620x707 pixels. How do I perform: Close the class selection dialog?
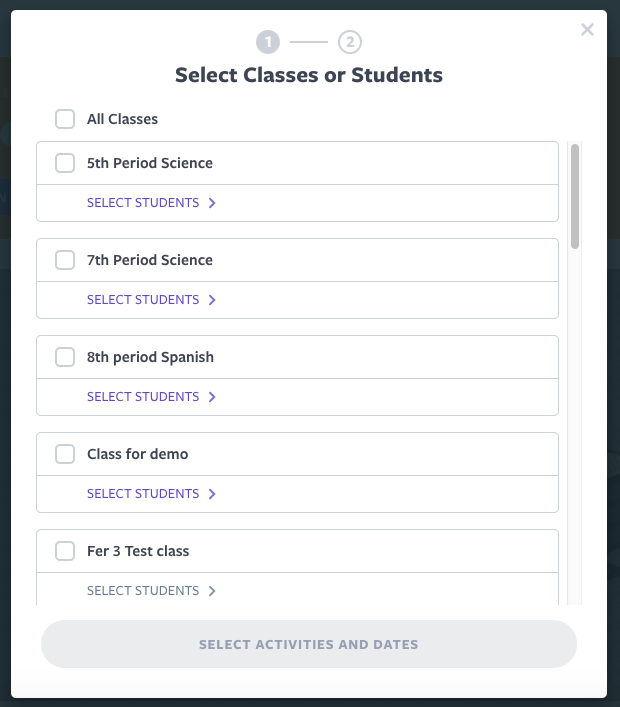(587, 30)
